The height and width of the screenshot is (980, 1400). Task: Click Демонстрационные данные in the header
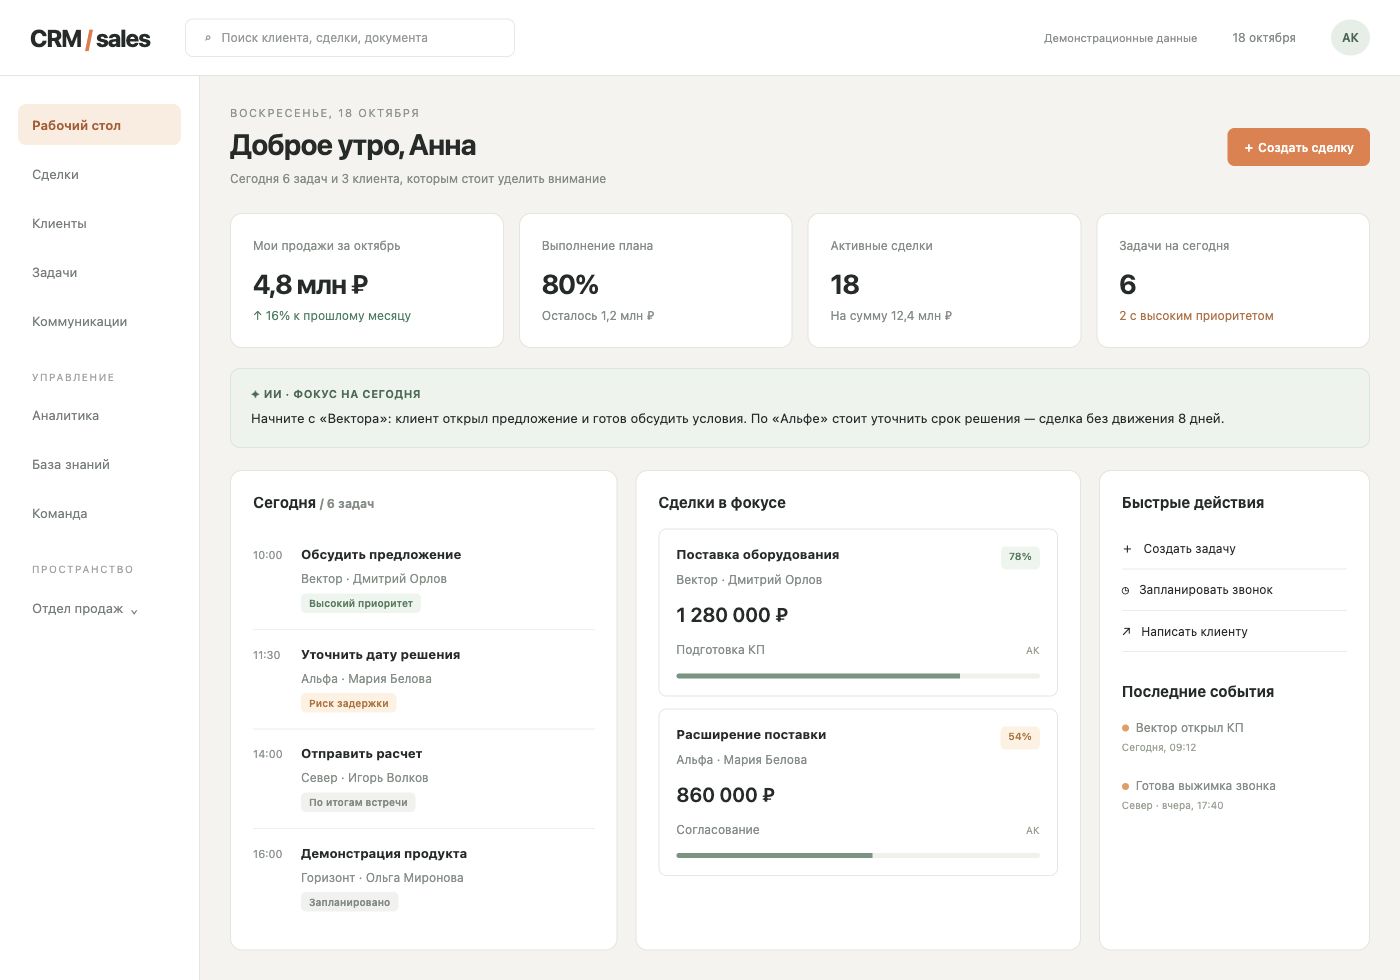[1120, 38]
